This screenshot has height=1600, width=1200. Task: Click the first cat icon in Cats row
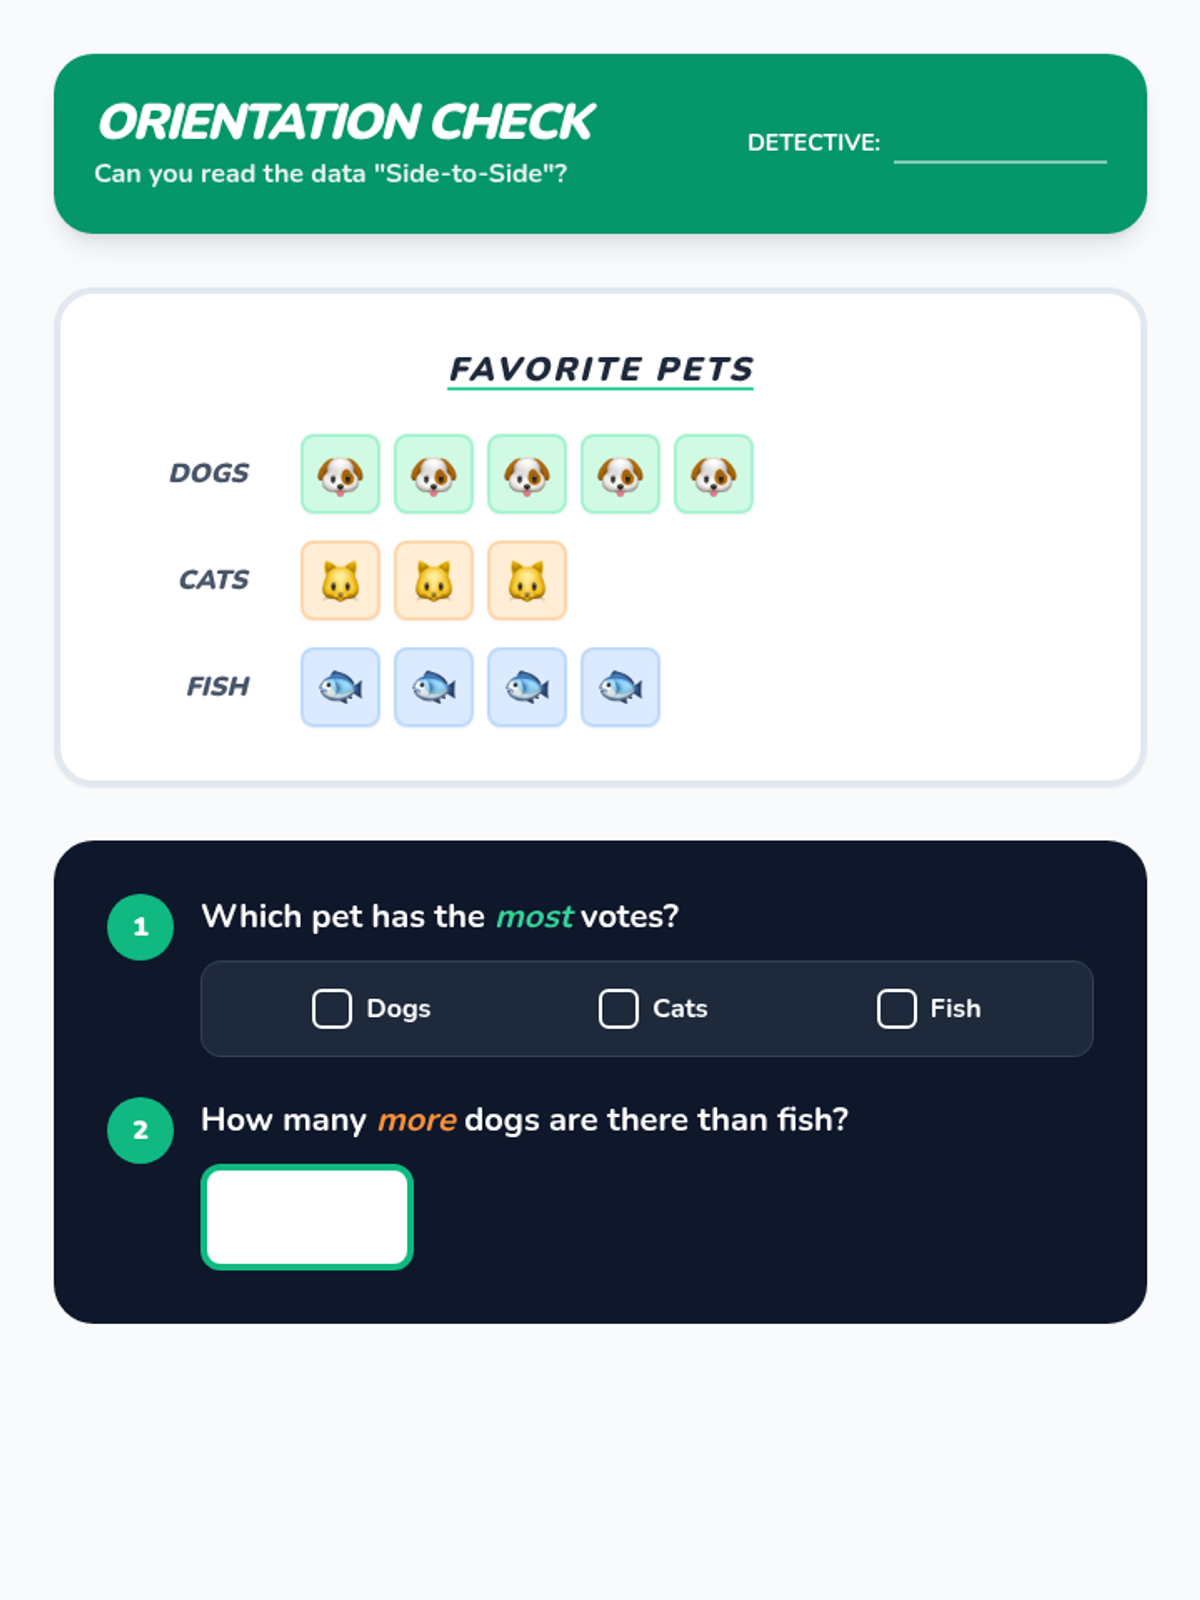coord(340,581)
